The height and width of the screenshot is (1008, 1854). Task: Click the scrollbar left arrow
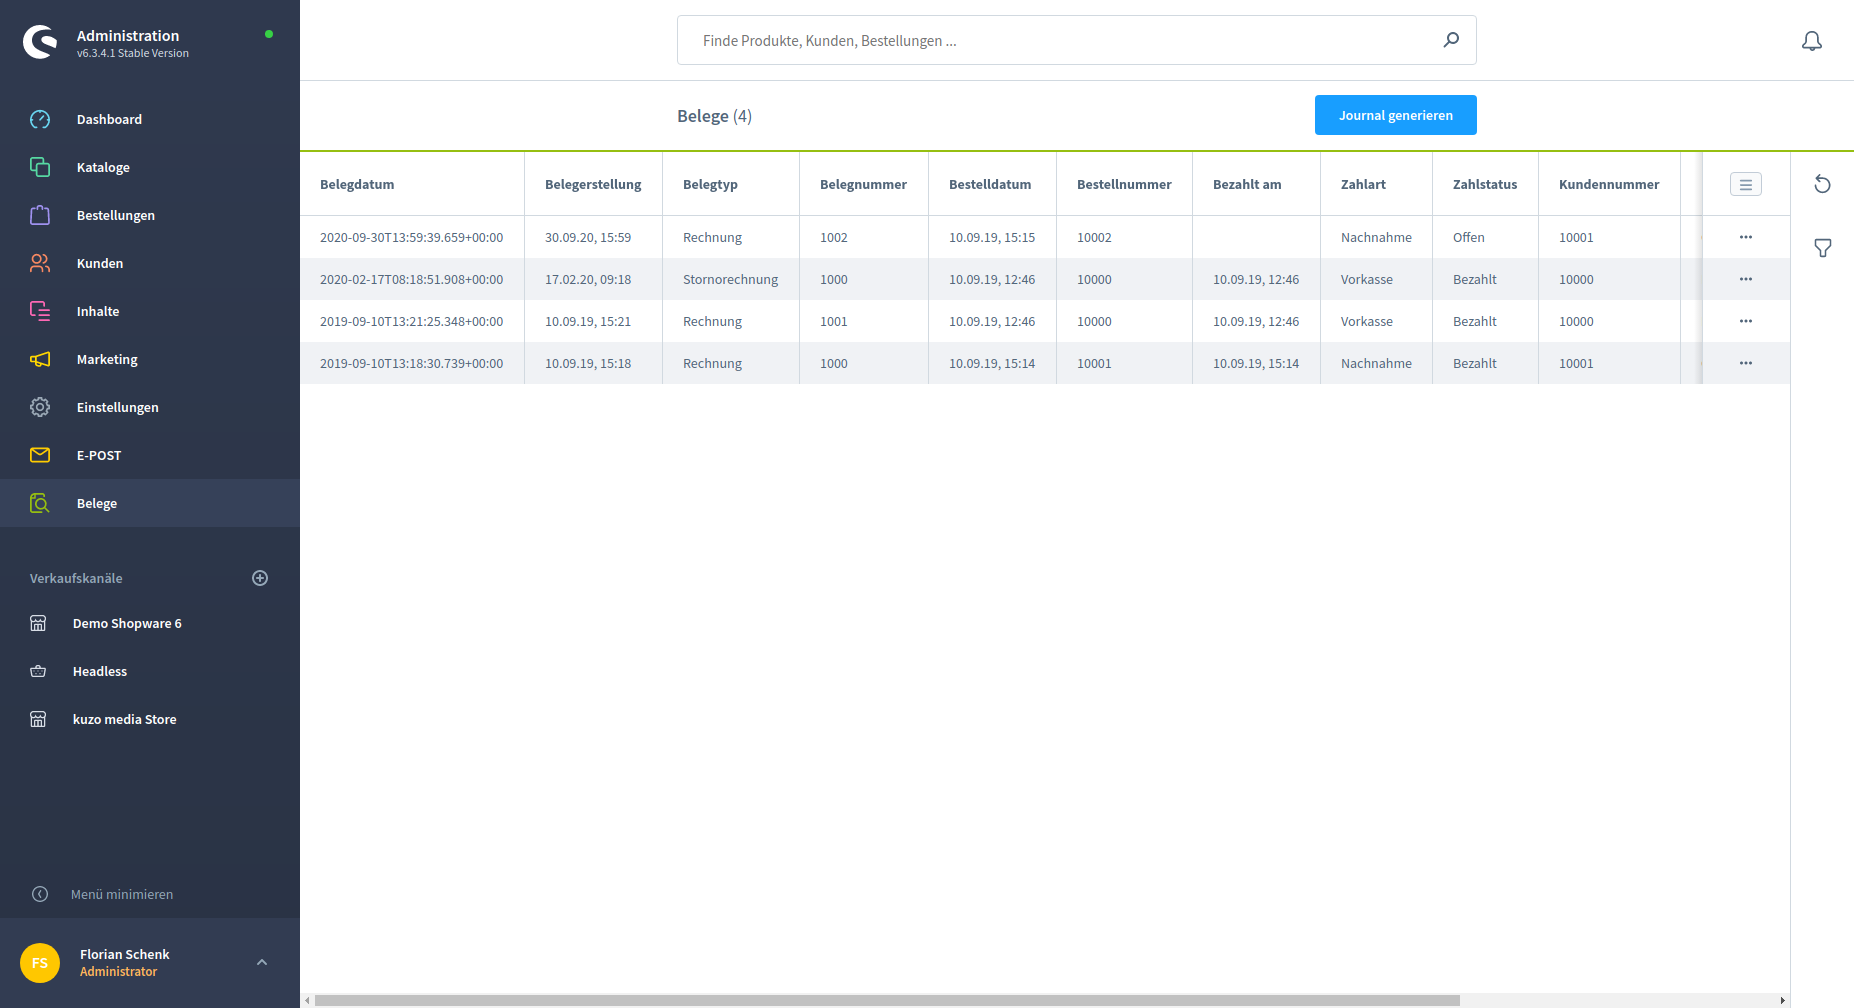click(307, 1000)
